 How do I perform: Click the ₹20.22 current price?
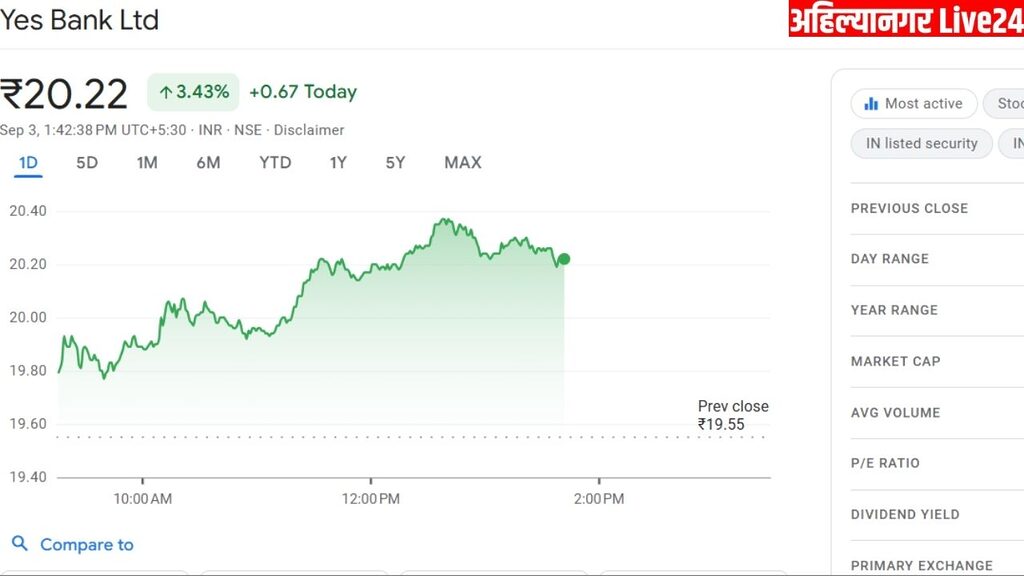click(65, 94)
